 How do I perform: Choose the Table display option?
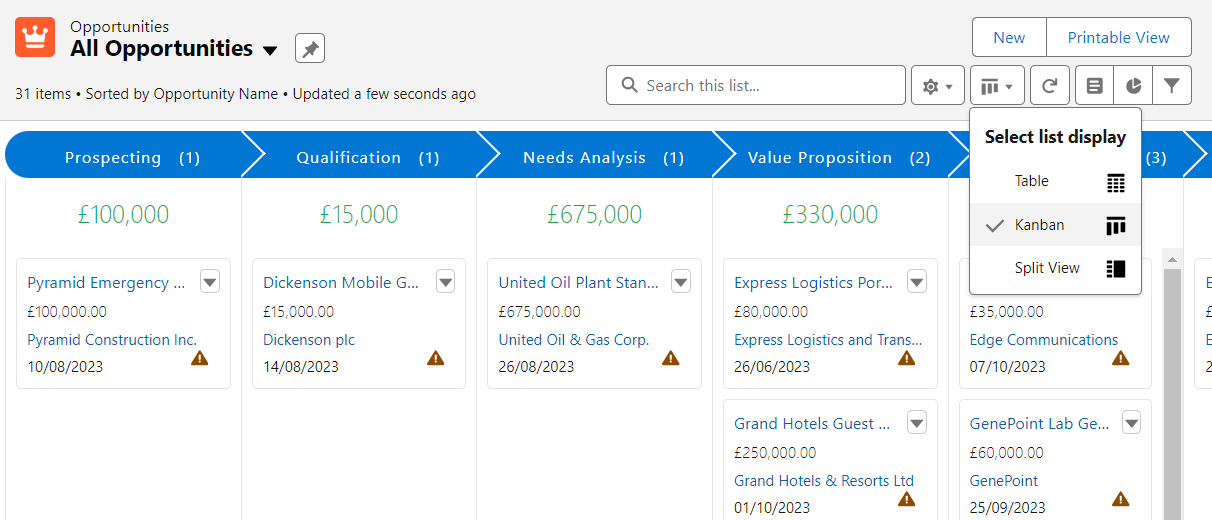tap(1055, 182)
